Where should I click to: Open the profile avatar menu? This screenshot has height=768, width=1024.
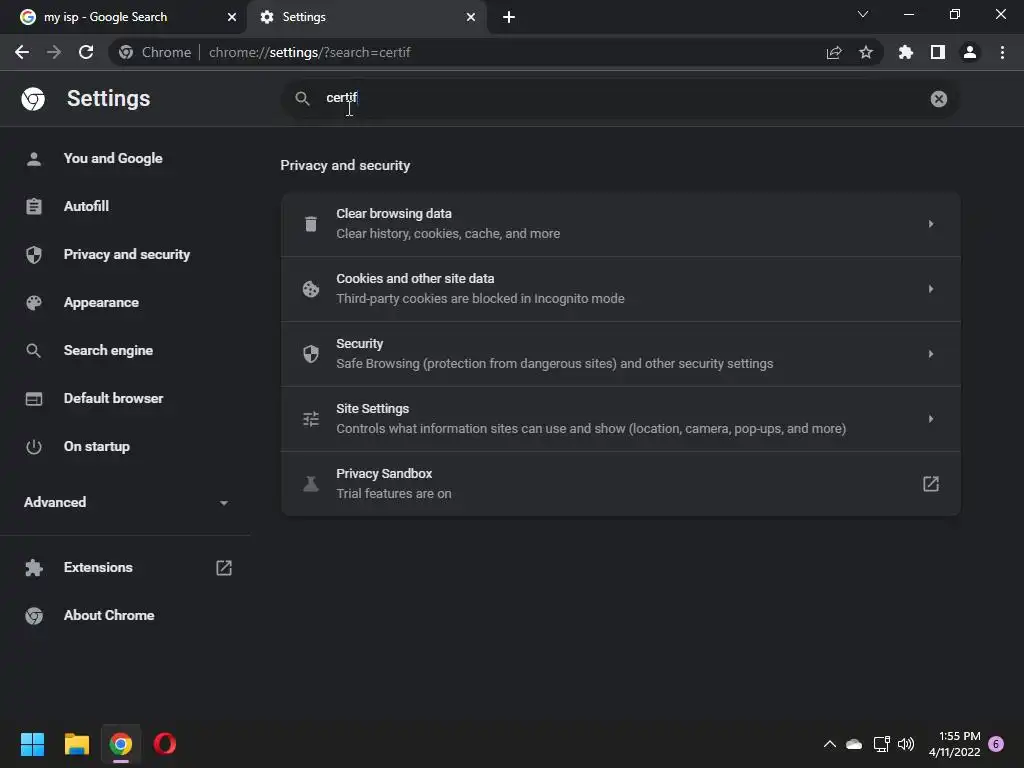pyautogui.click(x=970, y=52)
